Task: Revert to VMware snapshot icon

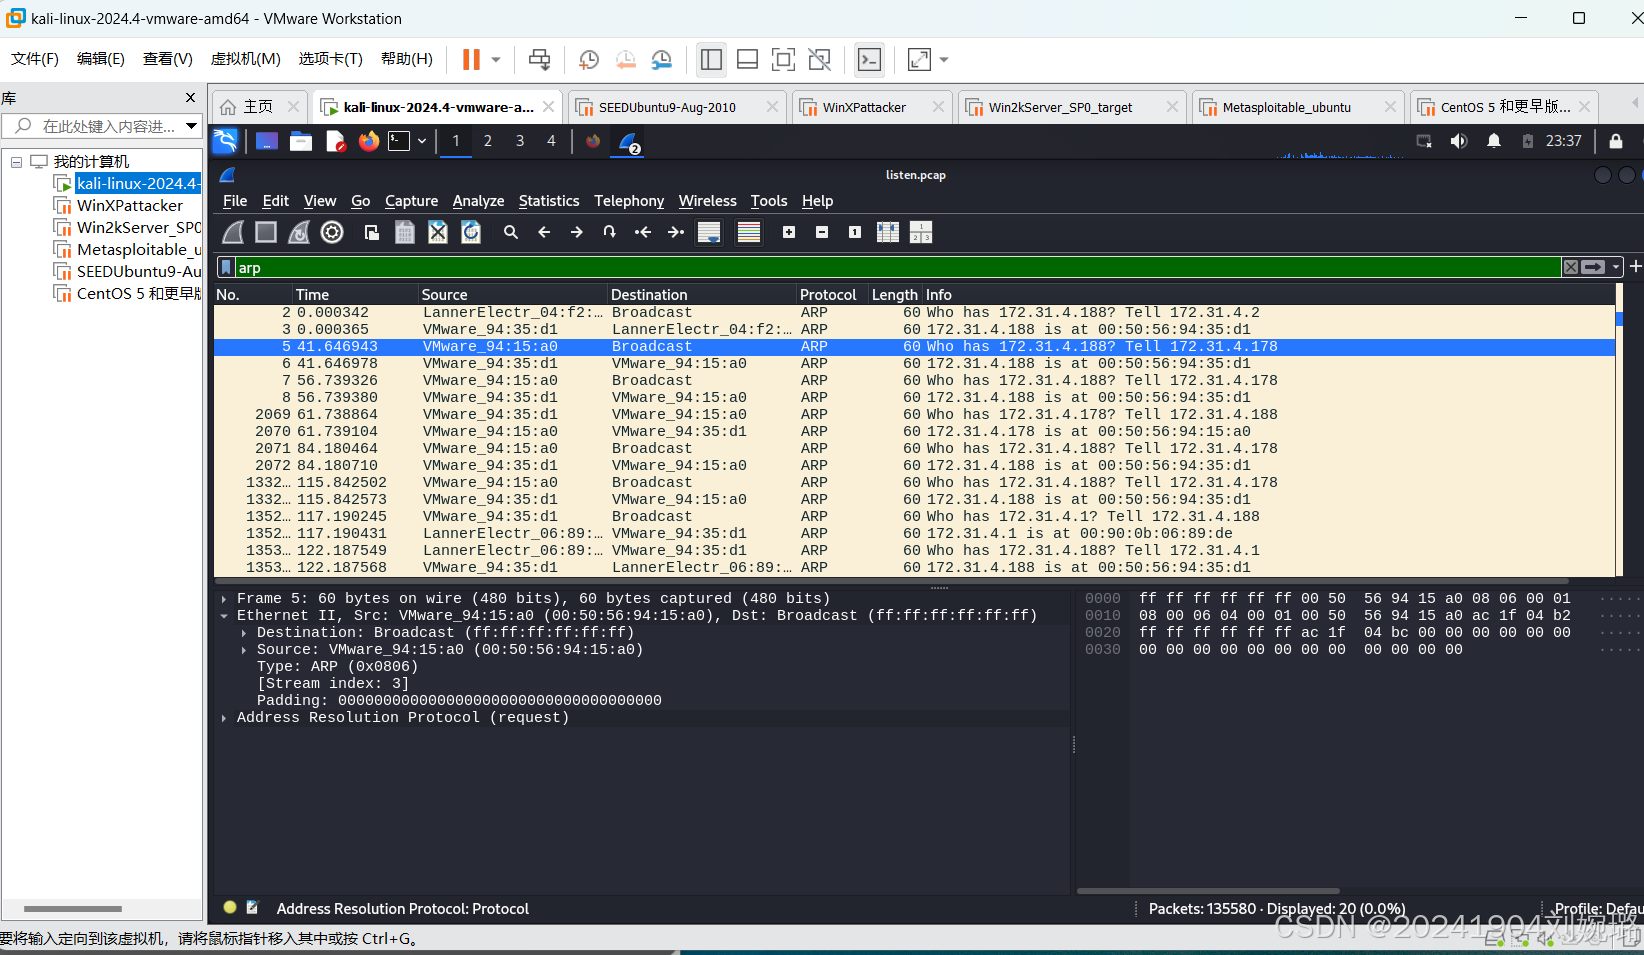Action: point(626,60)
